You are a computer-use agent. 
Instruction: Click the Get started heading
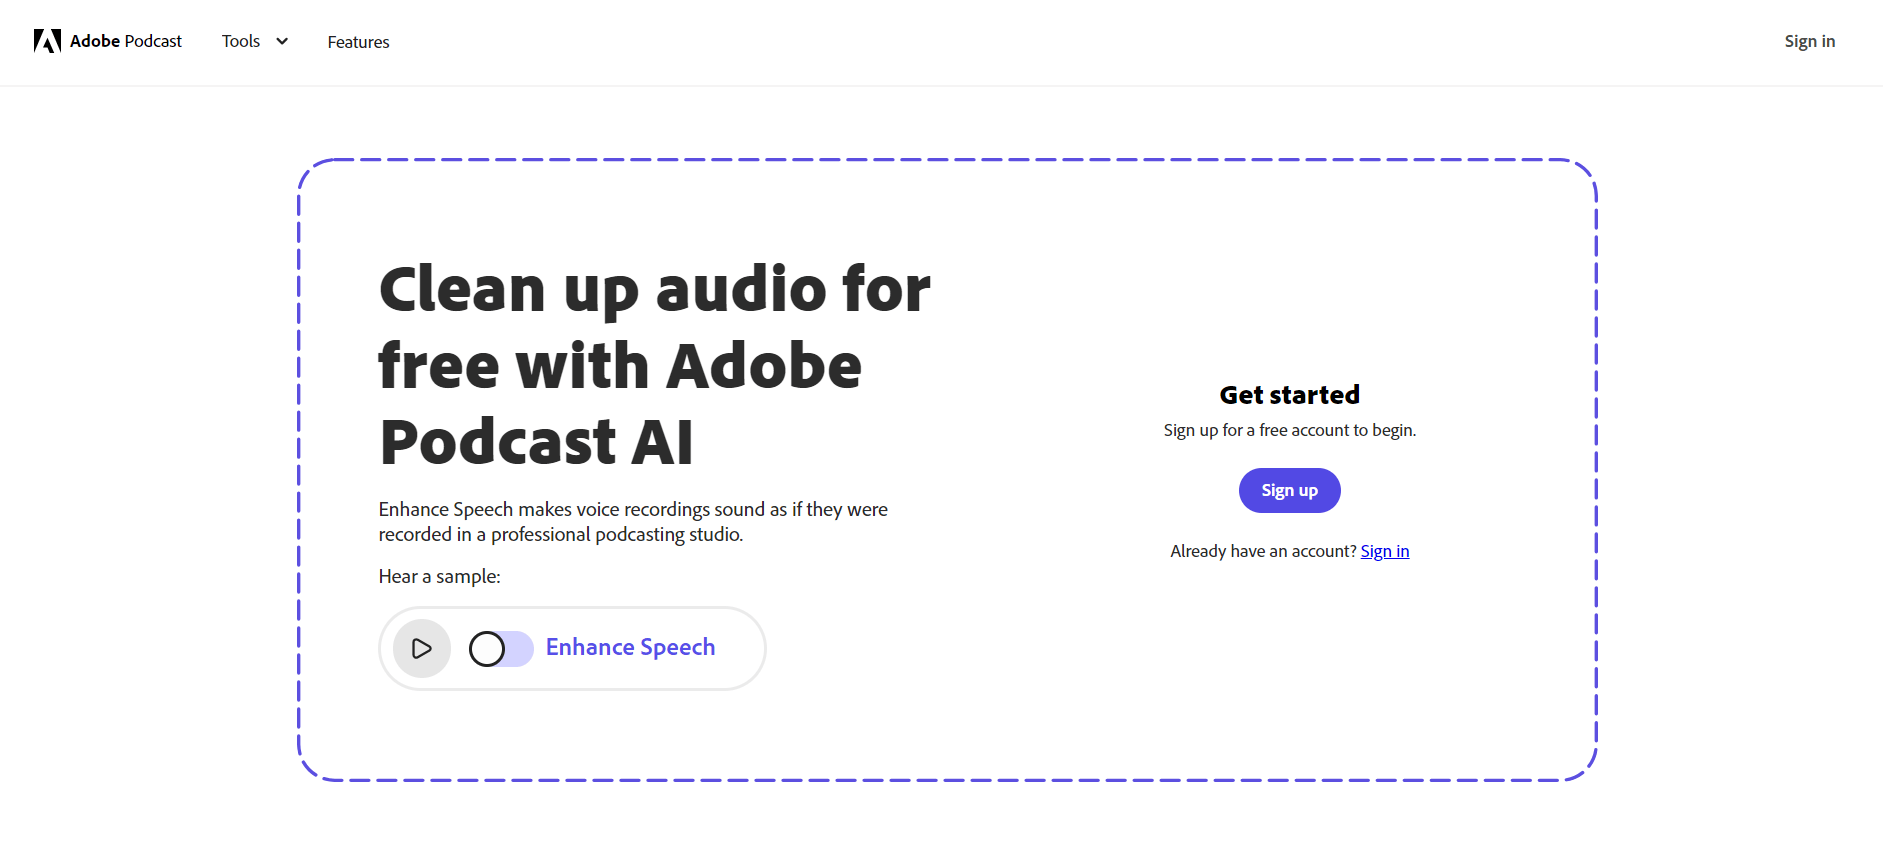tap(1289, 395)
